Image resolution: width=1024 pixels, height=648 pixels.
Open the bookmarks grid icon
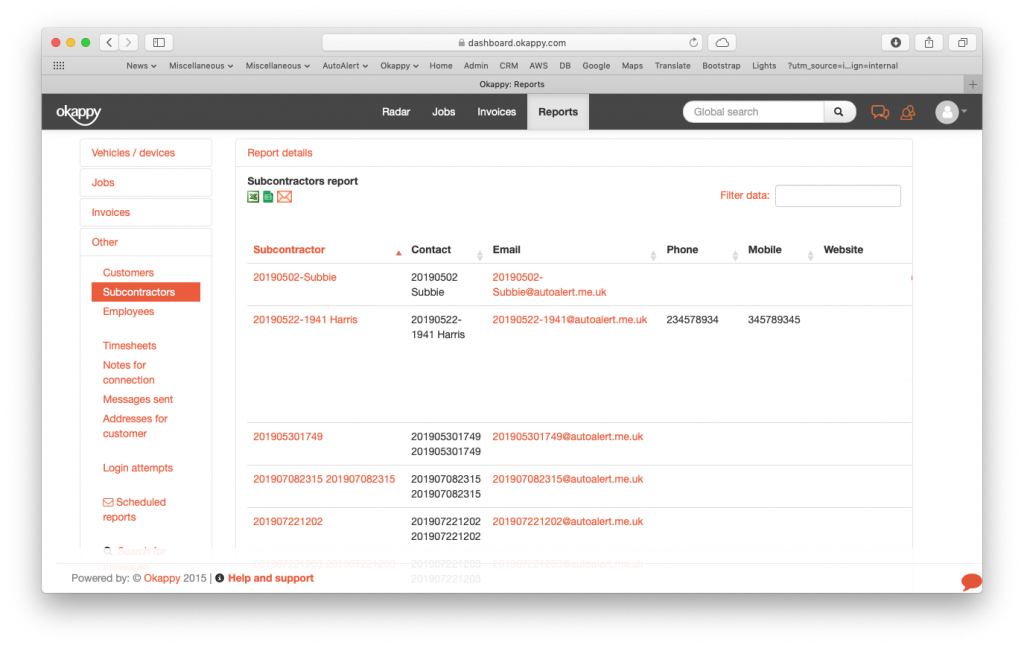pos(59,65)
